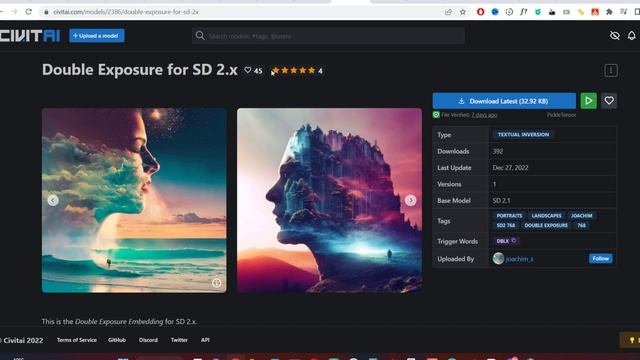Open the API footer link
This screenshot has height=360, width=640.
pos(205,340)
